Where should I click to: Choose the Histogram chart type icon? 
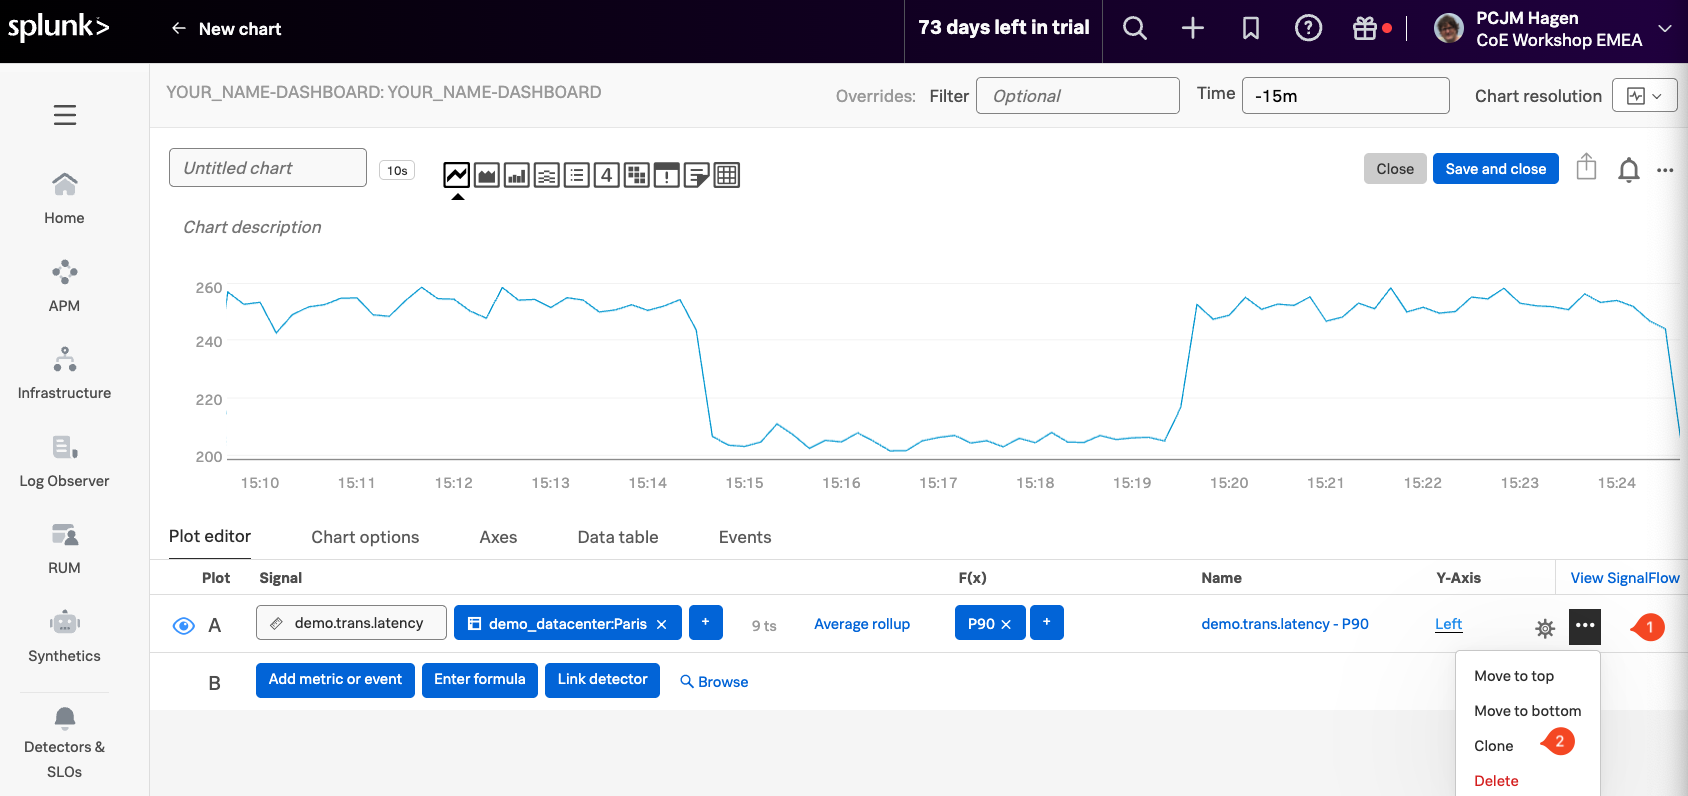point(547,176)
